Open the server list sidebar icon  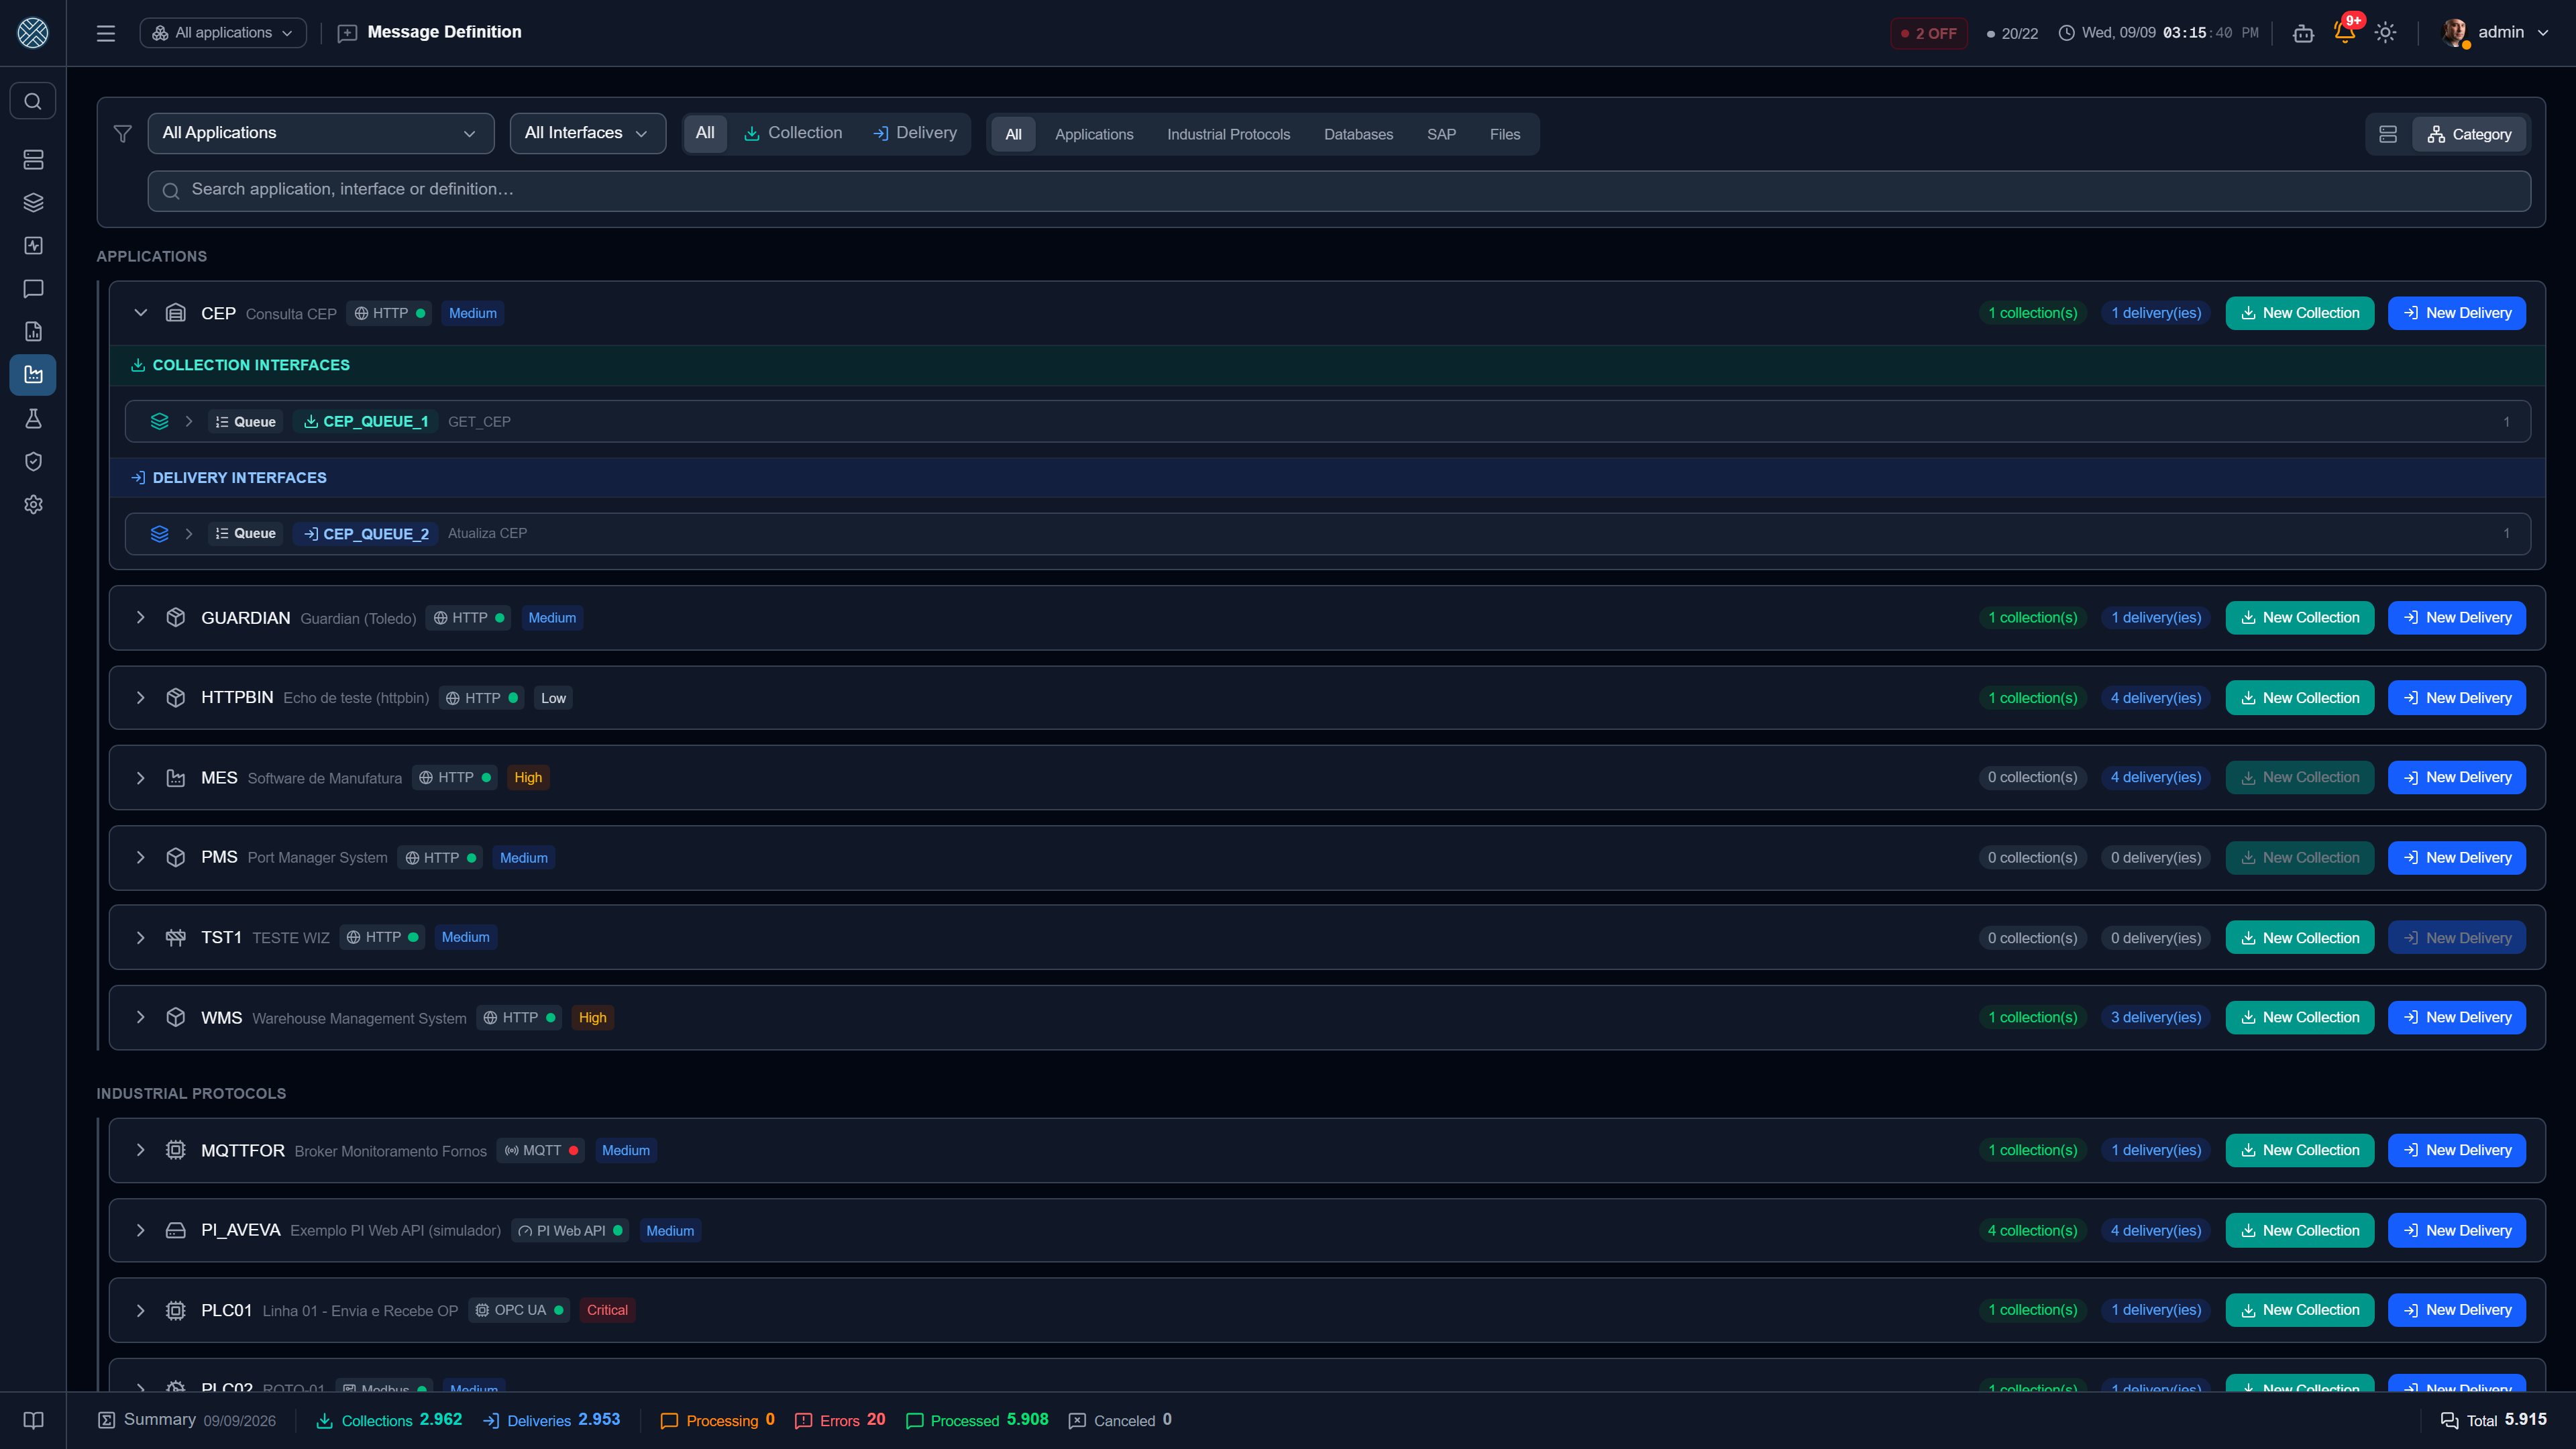click(33, 160)
